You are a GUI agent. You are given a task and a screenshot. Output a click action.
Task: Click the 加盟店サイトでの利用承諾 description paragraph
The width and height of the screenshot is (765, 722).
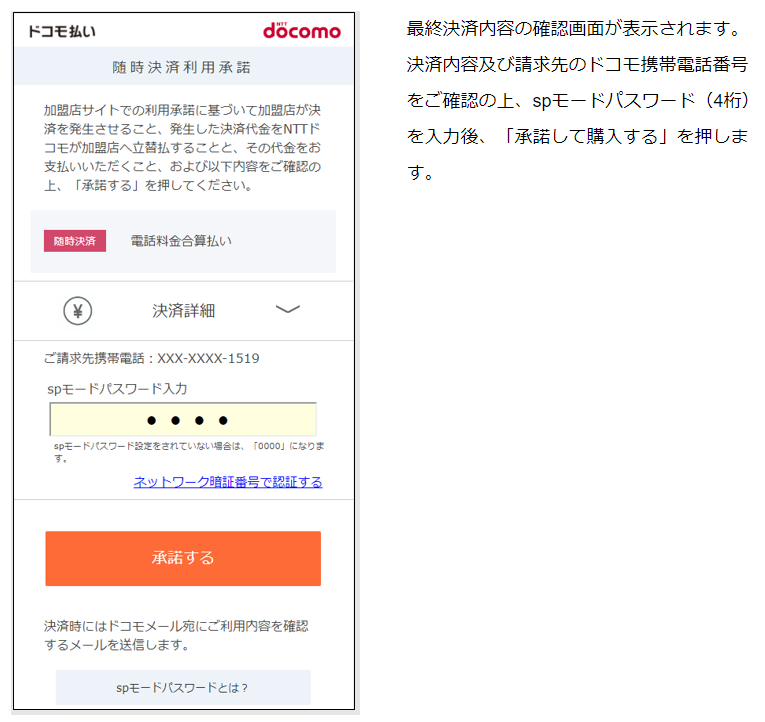click(x=182, y=148)
